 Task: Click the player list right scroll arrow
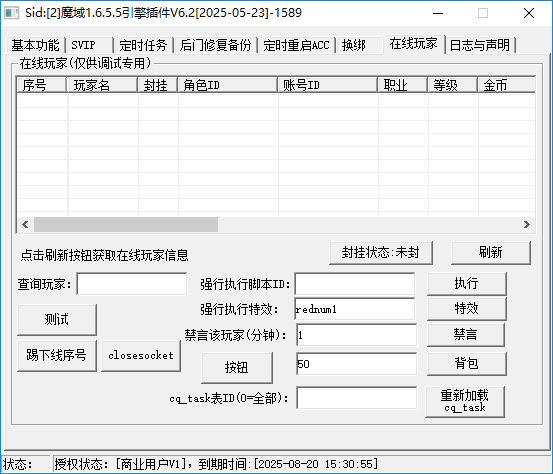point(527,225)
